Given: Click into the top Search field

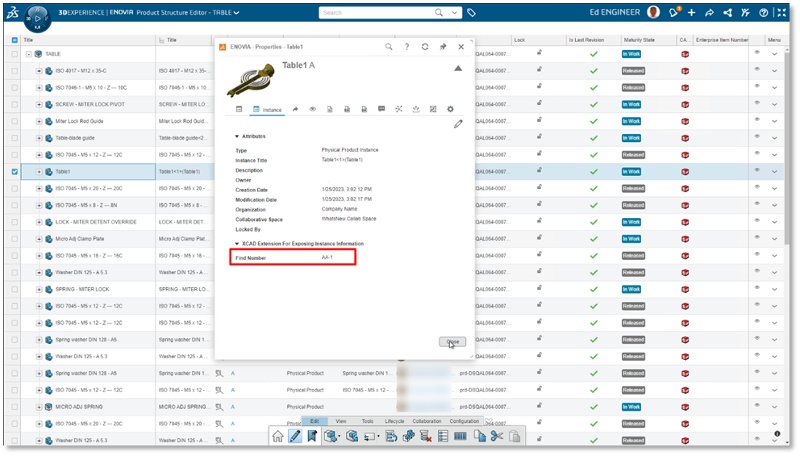Looking at the screenshot, I should (378, 13).
